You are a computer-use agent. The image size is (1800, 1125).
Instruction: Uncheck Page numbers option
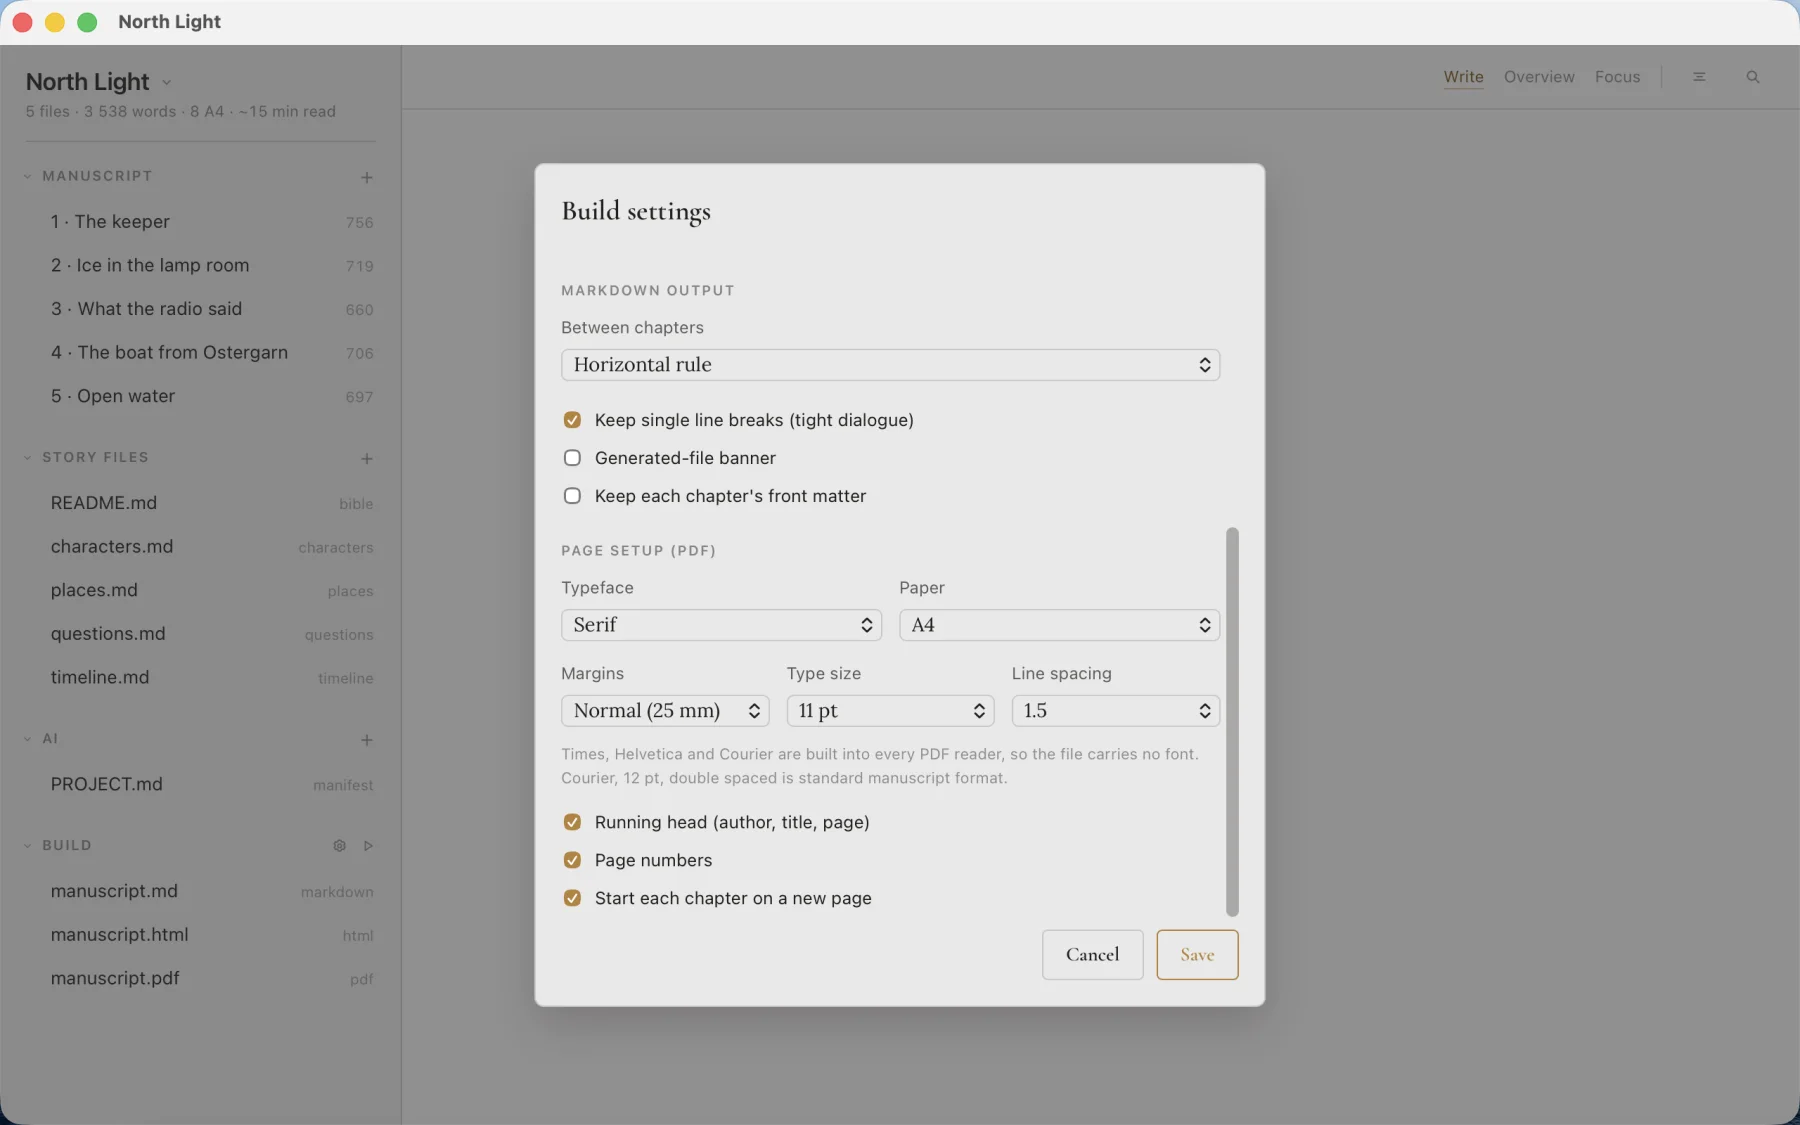[x=572, y=860]
